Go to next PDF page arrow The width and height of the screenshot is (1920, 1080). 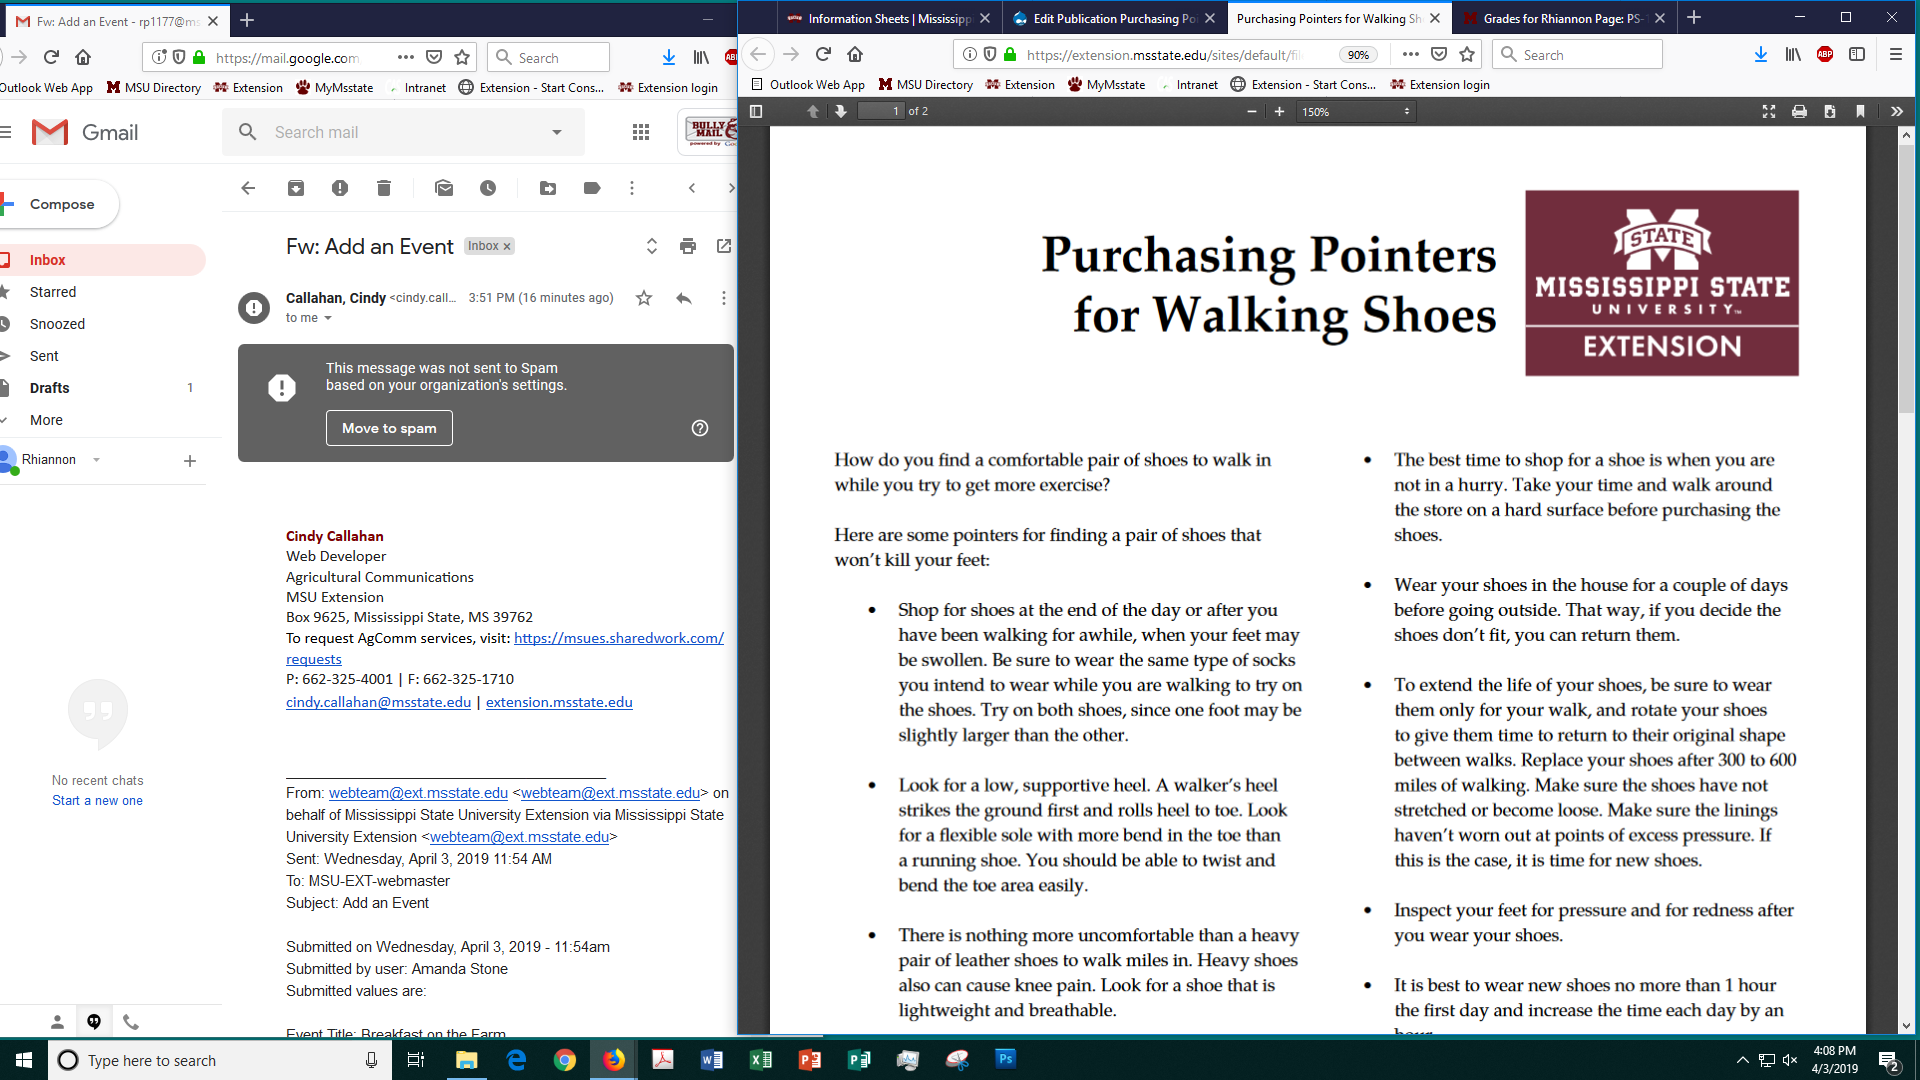click(841, 111)
